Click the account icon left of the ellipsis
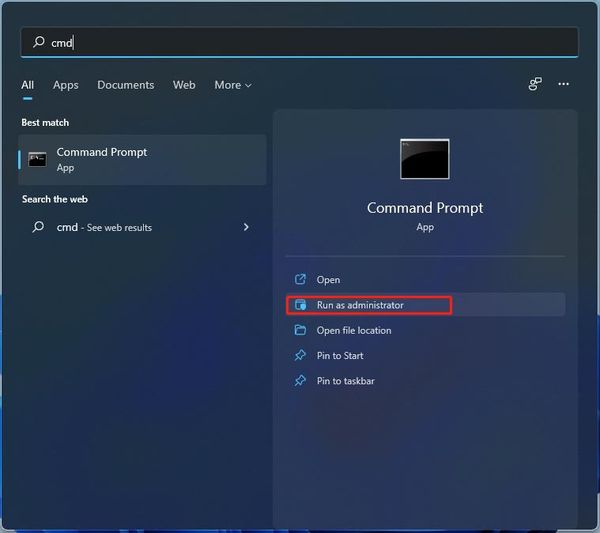This screenshot has height=533, width=600. tap(535, 85)
